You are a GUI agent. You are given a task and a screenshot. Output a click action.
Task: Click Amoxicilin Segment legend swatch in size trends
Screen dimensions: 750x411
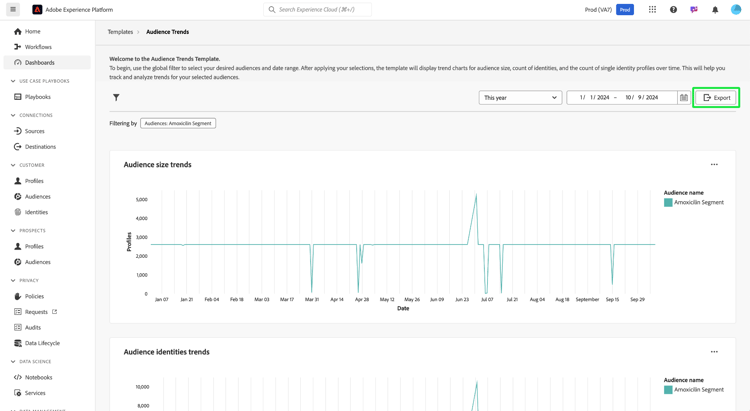coord(668,202)
